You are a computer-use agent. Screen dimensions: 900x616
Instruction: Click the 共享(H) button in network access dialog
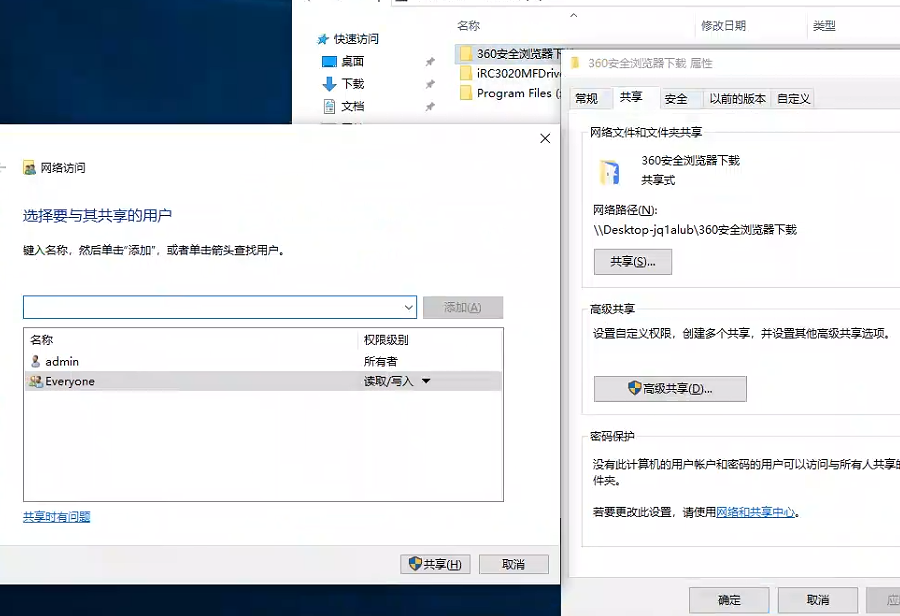click(435, 564)
